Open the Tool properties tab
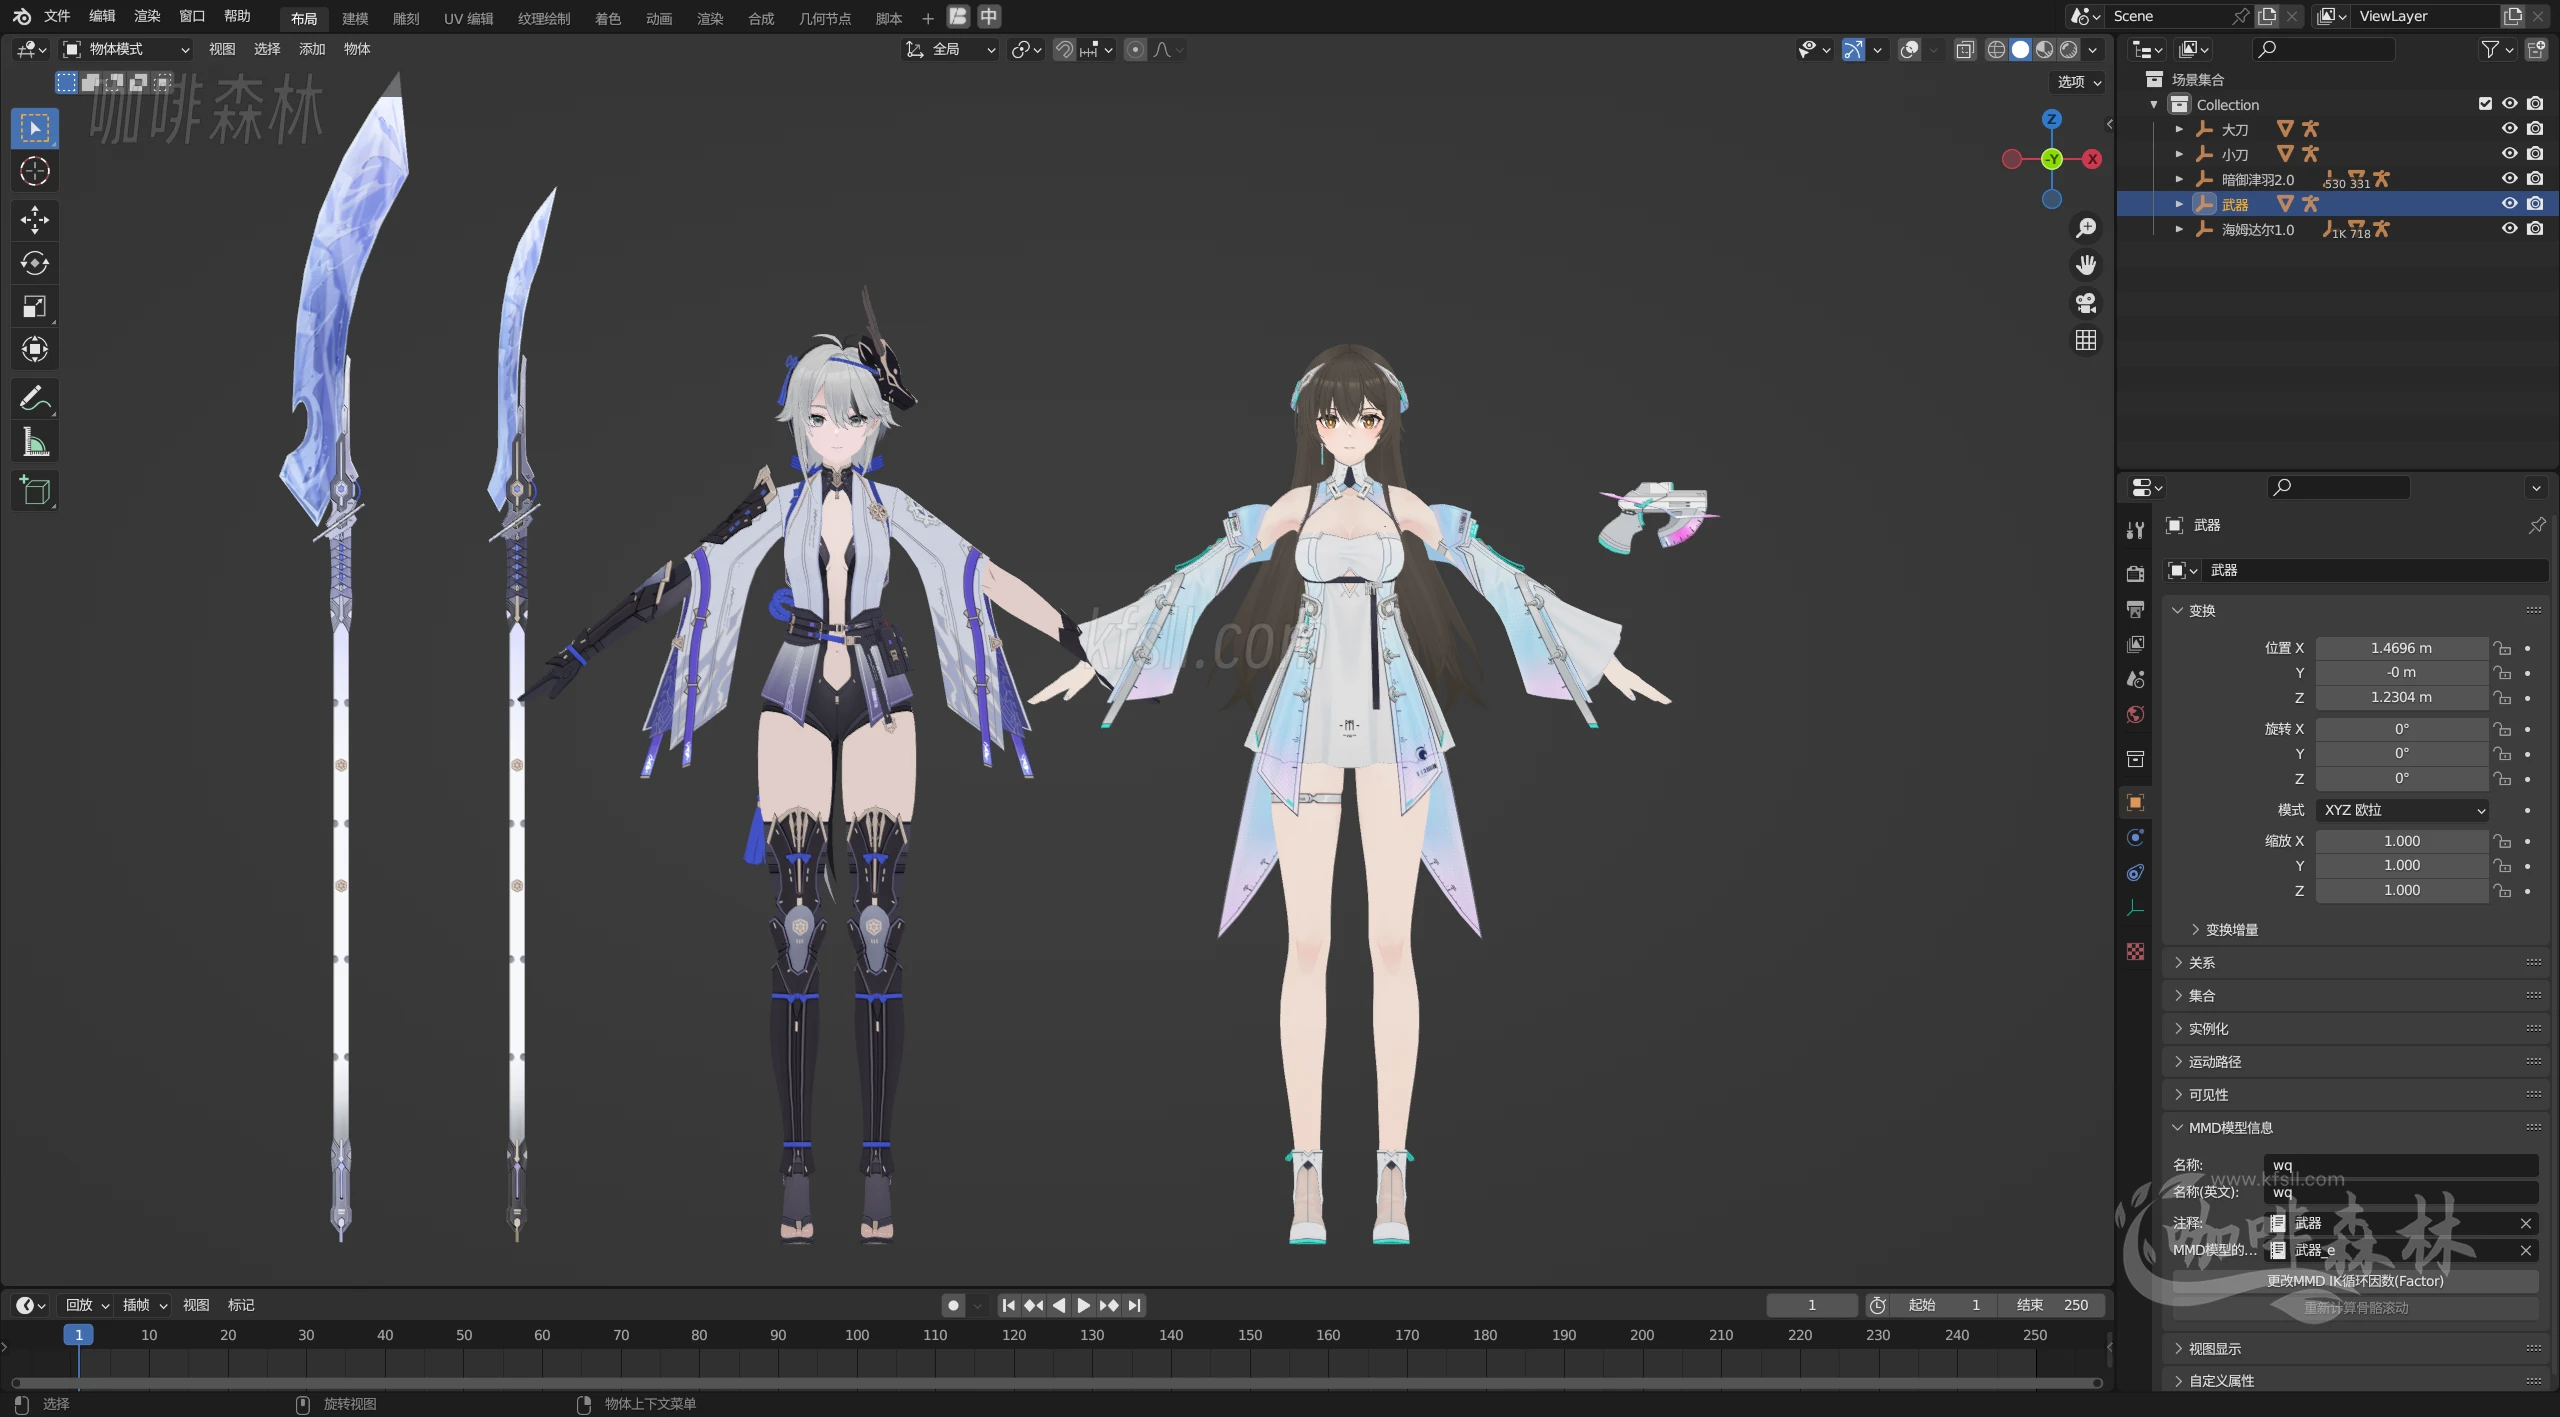2560x1417 pixels. pyautogui.click(x=2135, y=530)
